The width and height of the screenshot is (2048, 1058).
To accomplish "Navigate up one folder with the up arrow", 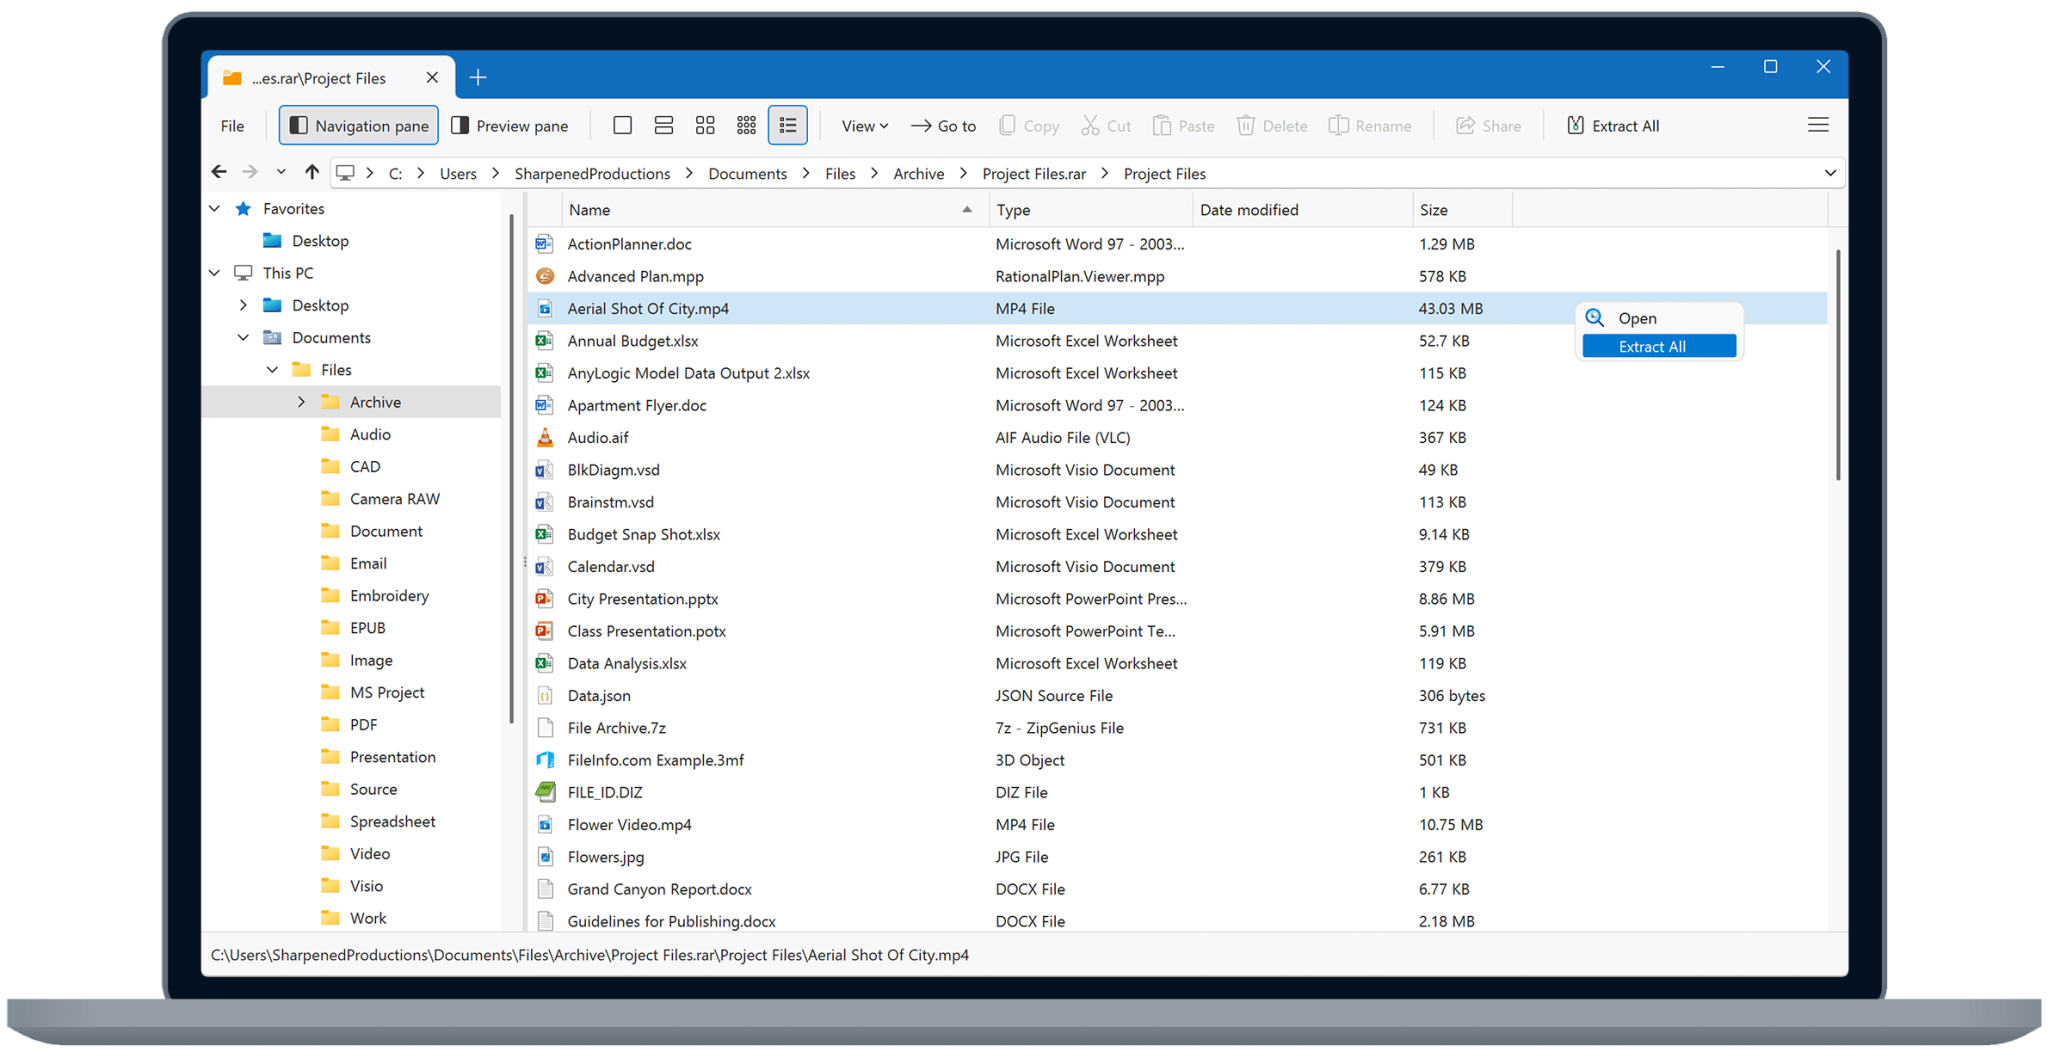I will [311, 172].
